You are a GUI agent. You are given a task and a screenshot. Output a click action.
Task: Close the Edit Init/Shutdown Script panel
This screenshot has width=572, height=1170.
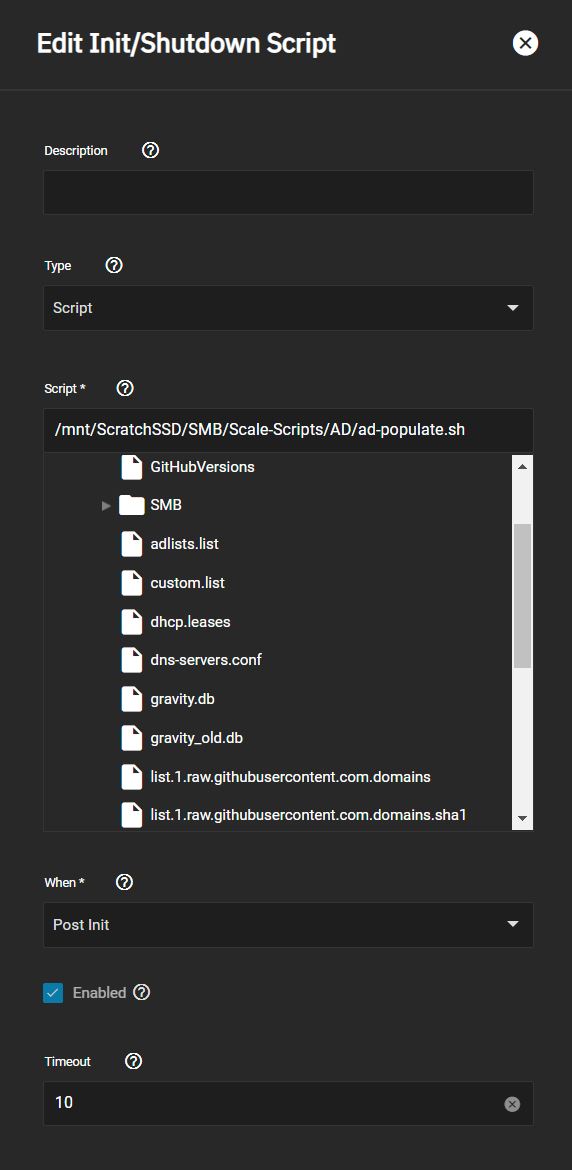[x=526, y=43]
